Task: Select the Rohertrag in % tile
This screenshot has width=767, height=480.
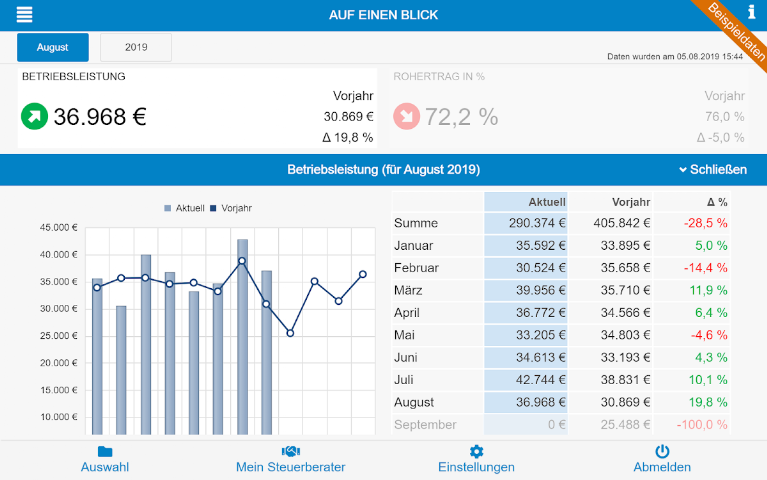Action: pyautogui.click(x=568, y=110)
